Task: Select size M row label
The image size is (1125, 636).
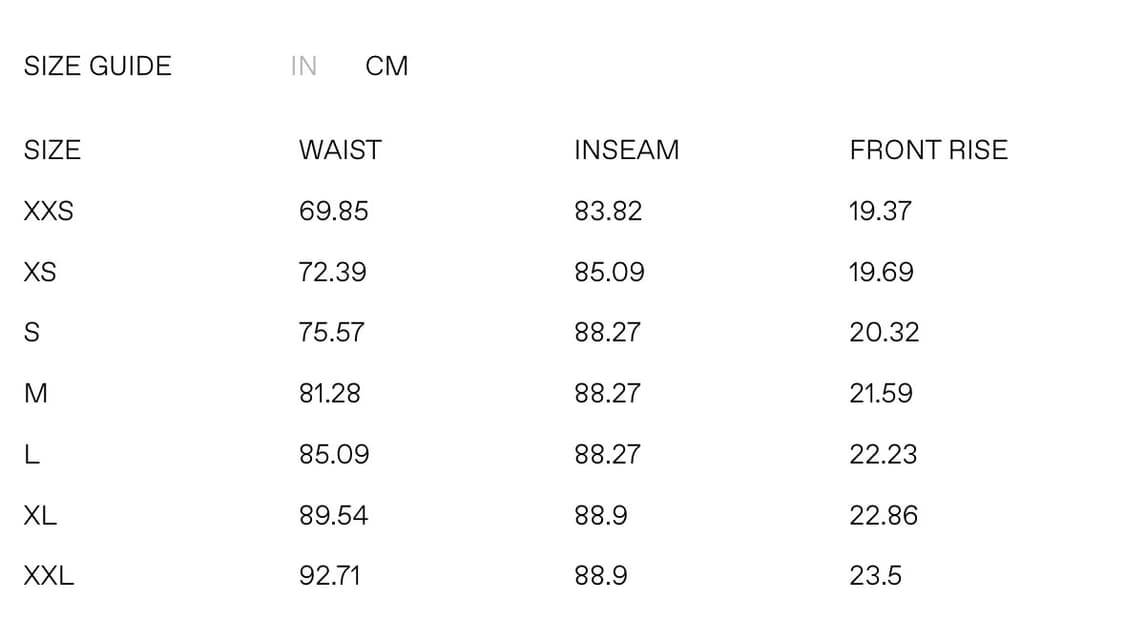Action: (35, 393)
